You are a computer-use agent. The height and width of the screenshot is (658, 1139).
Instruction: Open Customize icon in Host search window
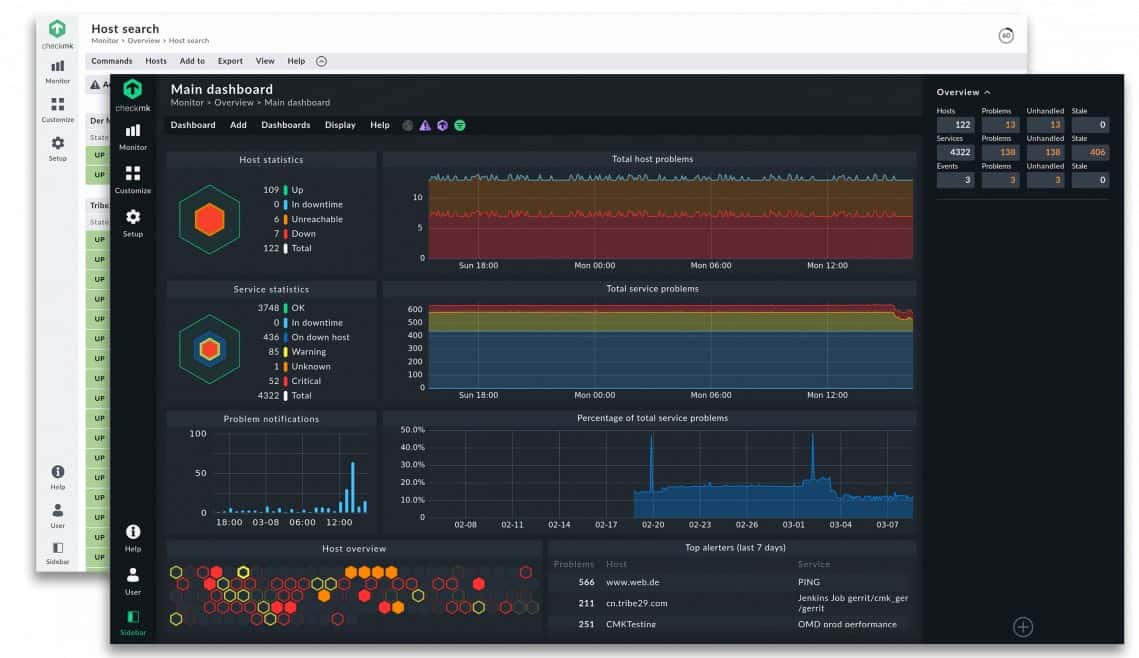pyautogui.click(x=57, y=110)
